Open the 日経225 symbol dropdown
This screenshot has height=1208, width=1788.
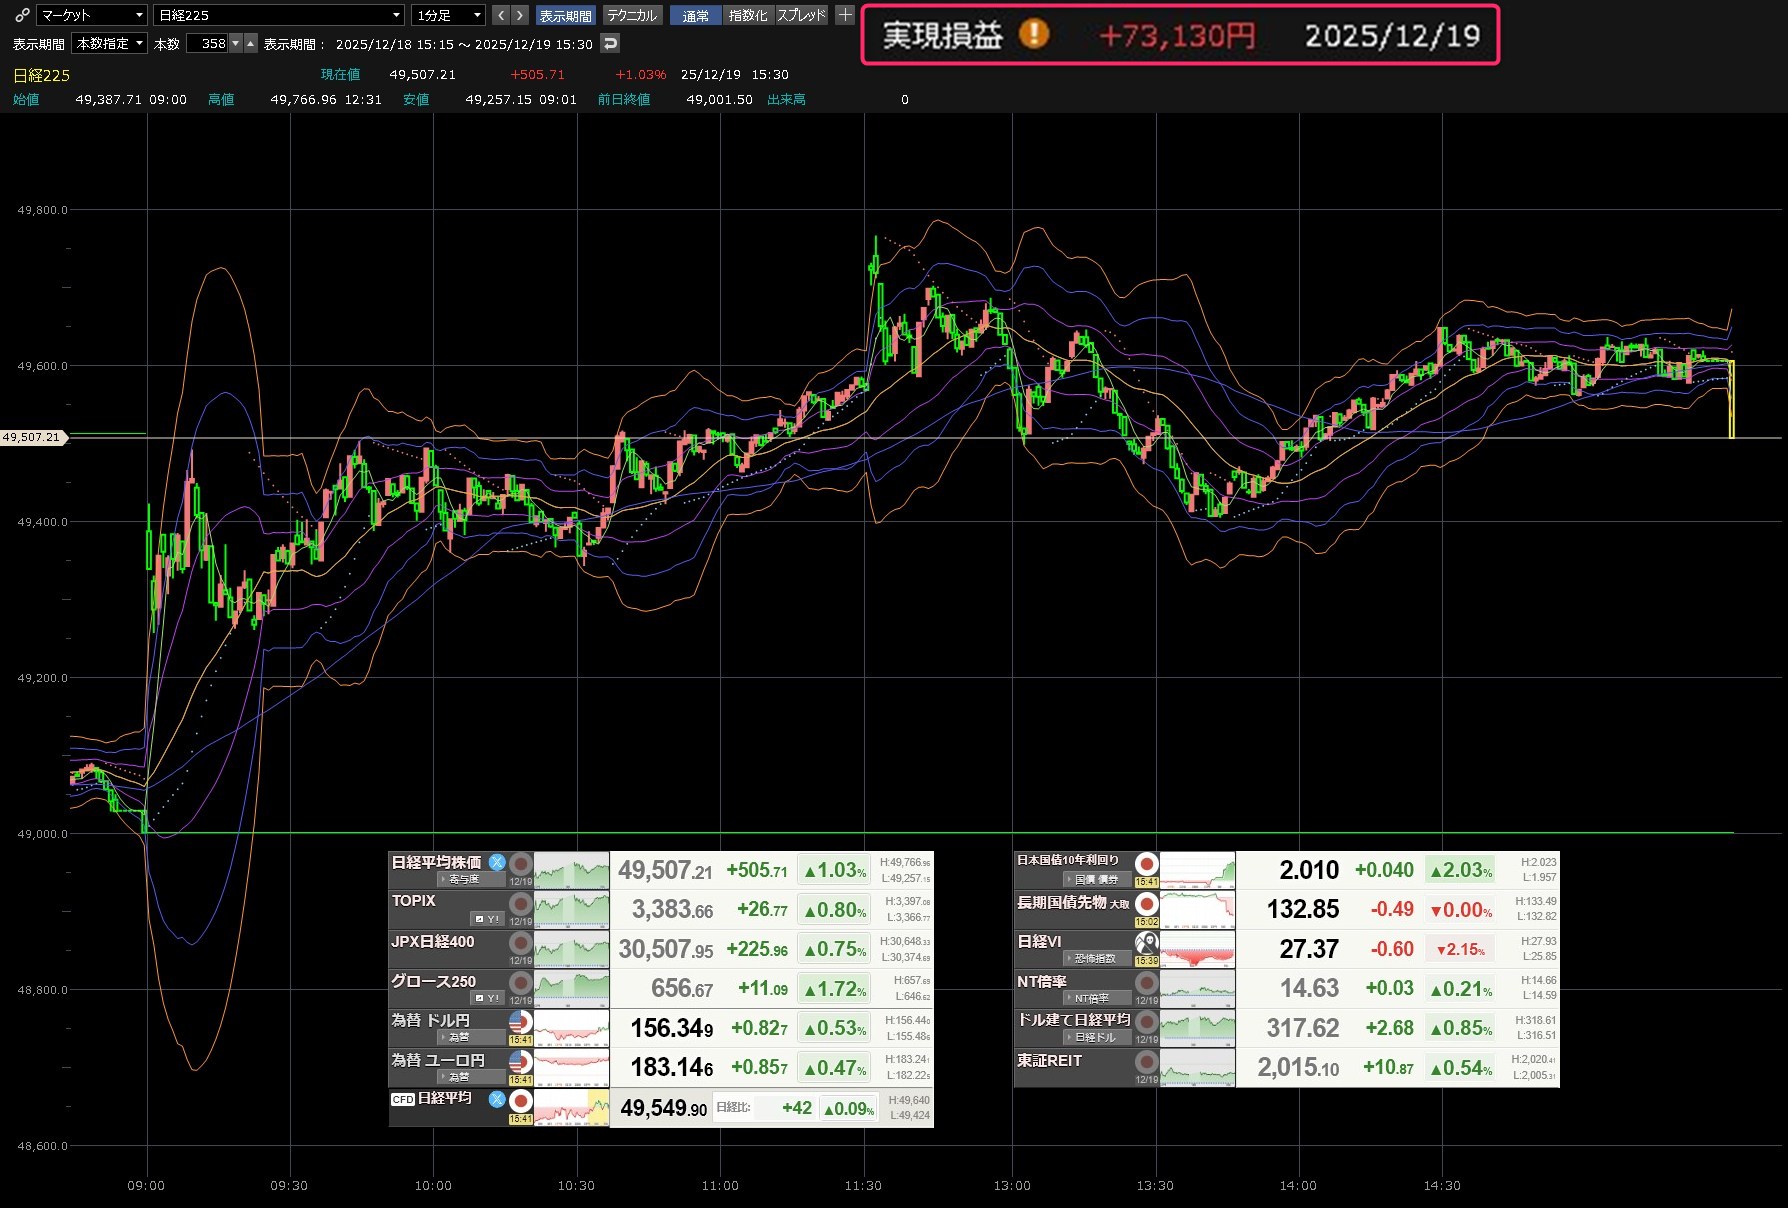[x=279, y=15]
